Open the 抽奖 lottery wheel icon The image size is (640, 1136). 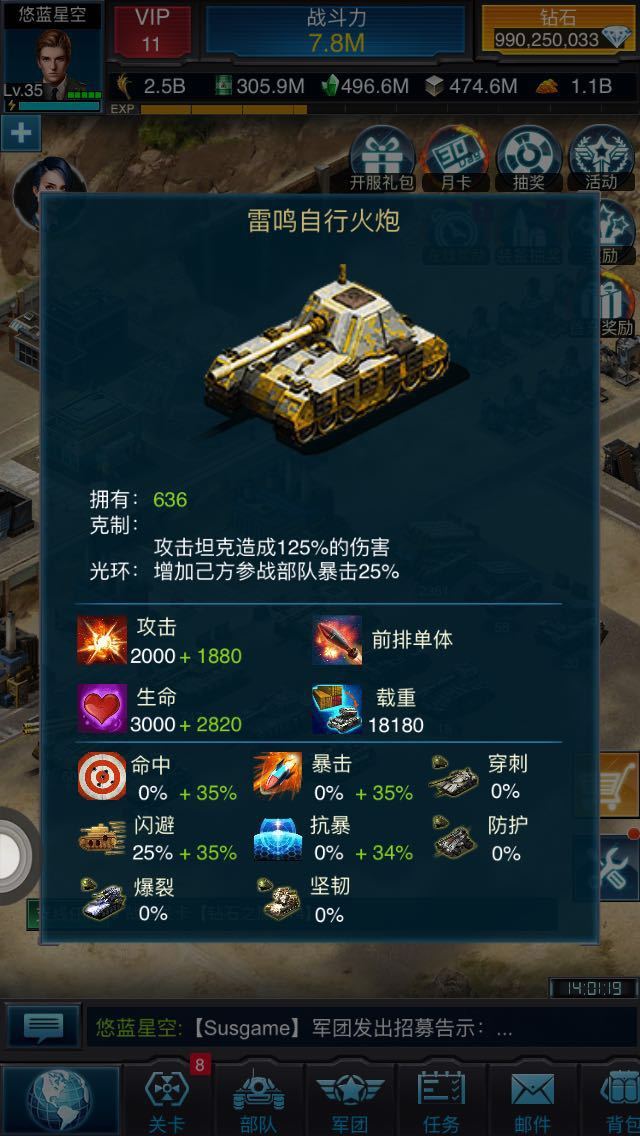click(x=528, y=158)
